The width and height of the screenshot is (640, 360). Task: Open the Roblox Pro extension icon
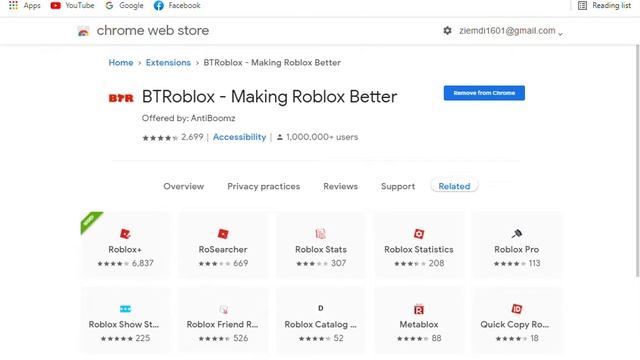[517, 234]
